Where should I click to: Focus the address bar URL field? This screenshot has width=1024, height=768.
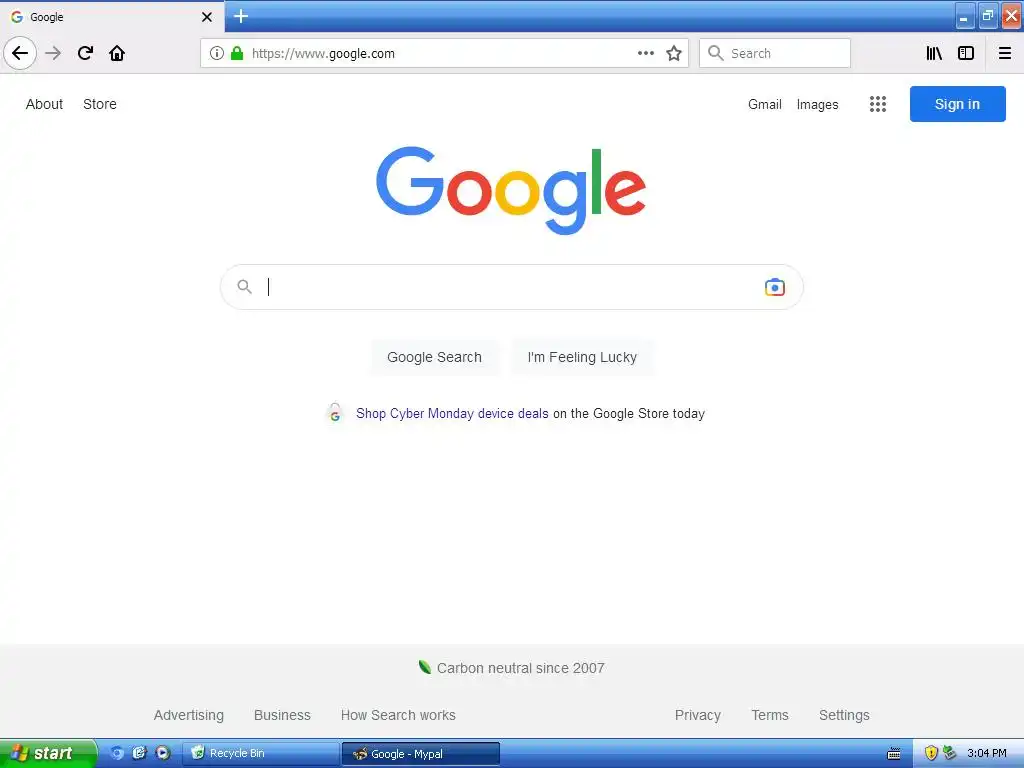(444, 54)
